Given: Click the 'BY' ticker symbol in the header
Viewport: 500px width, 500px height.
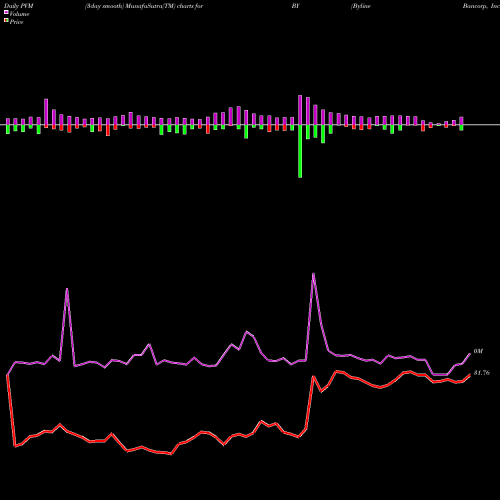Looking at the screenshot, I should pyautogui.click(x=295, y=6).
